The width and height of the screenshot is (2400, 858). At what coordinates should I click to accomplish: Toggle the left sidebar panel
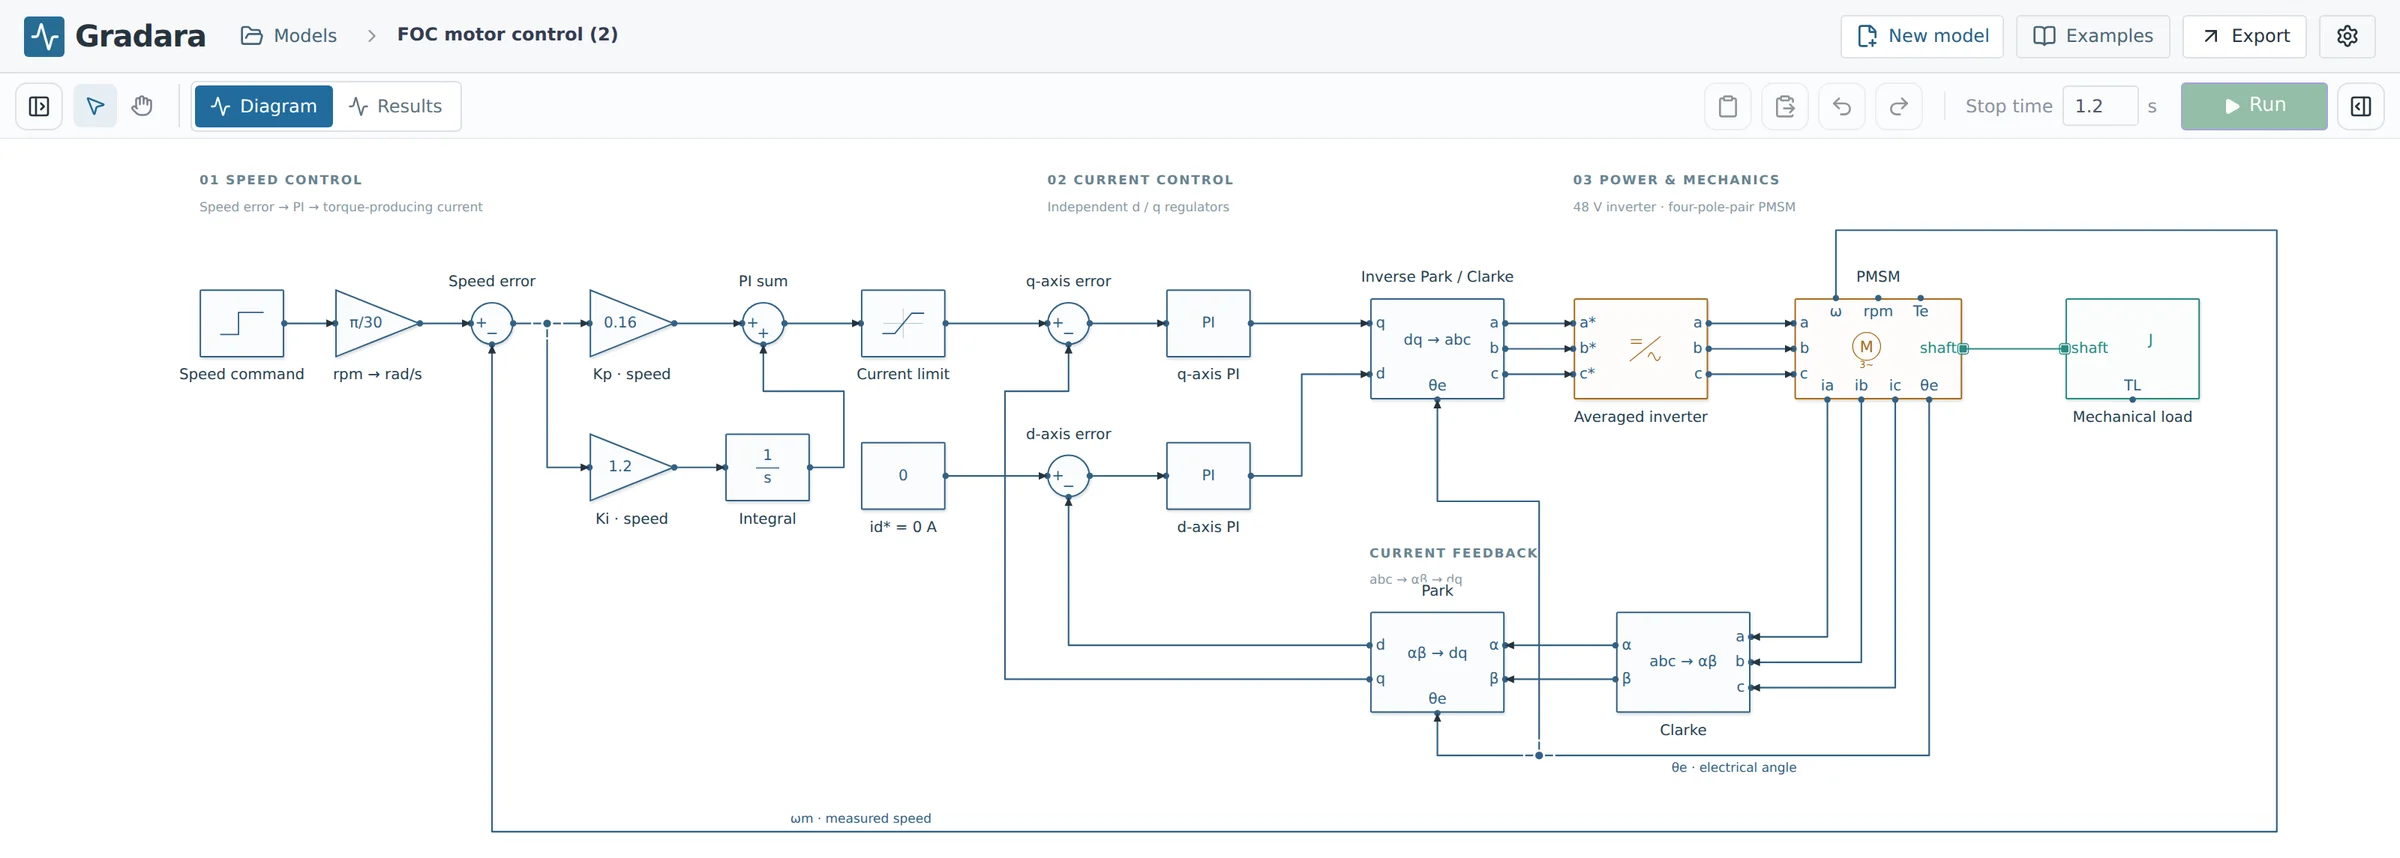pyautogui.click(x=39, y=106)
